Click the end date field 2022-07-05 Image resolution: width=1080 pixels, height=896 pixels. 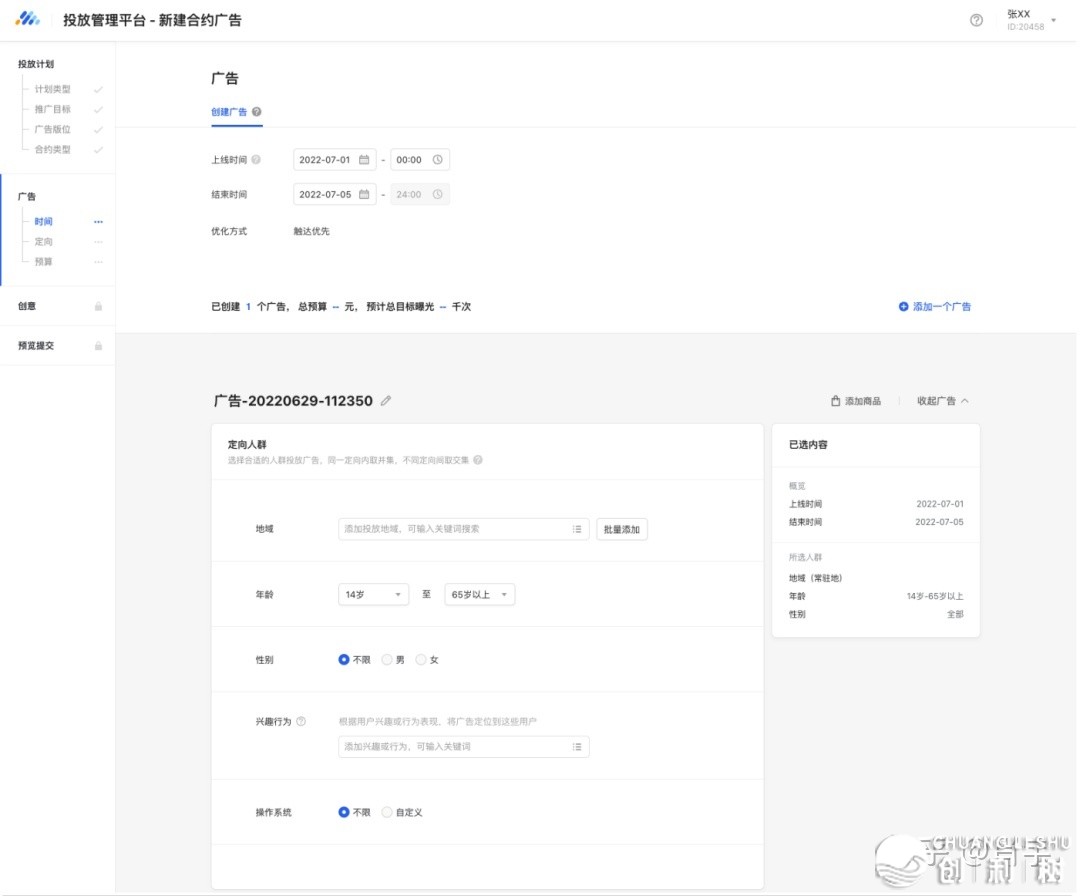[335, 194]
